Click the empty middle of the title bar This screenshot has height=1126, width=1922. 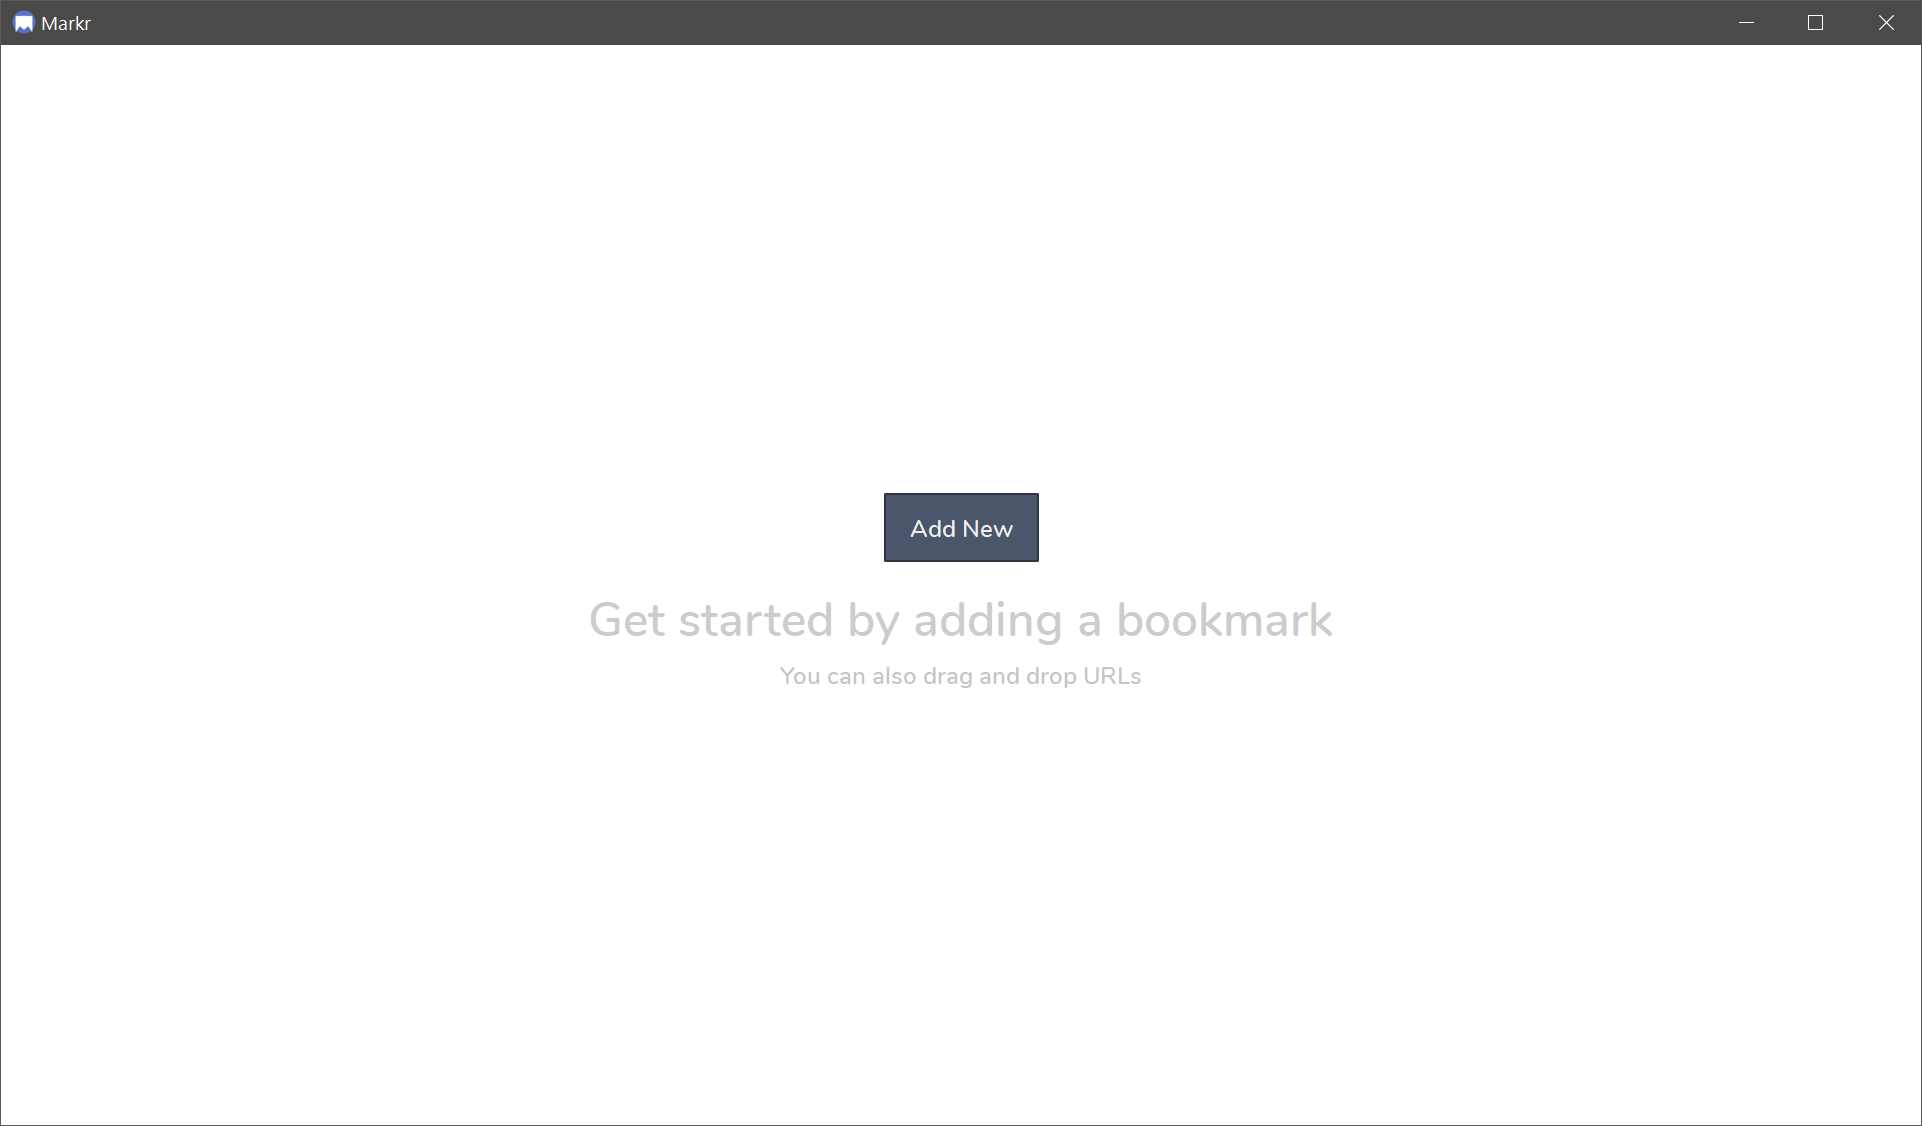(900, 23)
